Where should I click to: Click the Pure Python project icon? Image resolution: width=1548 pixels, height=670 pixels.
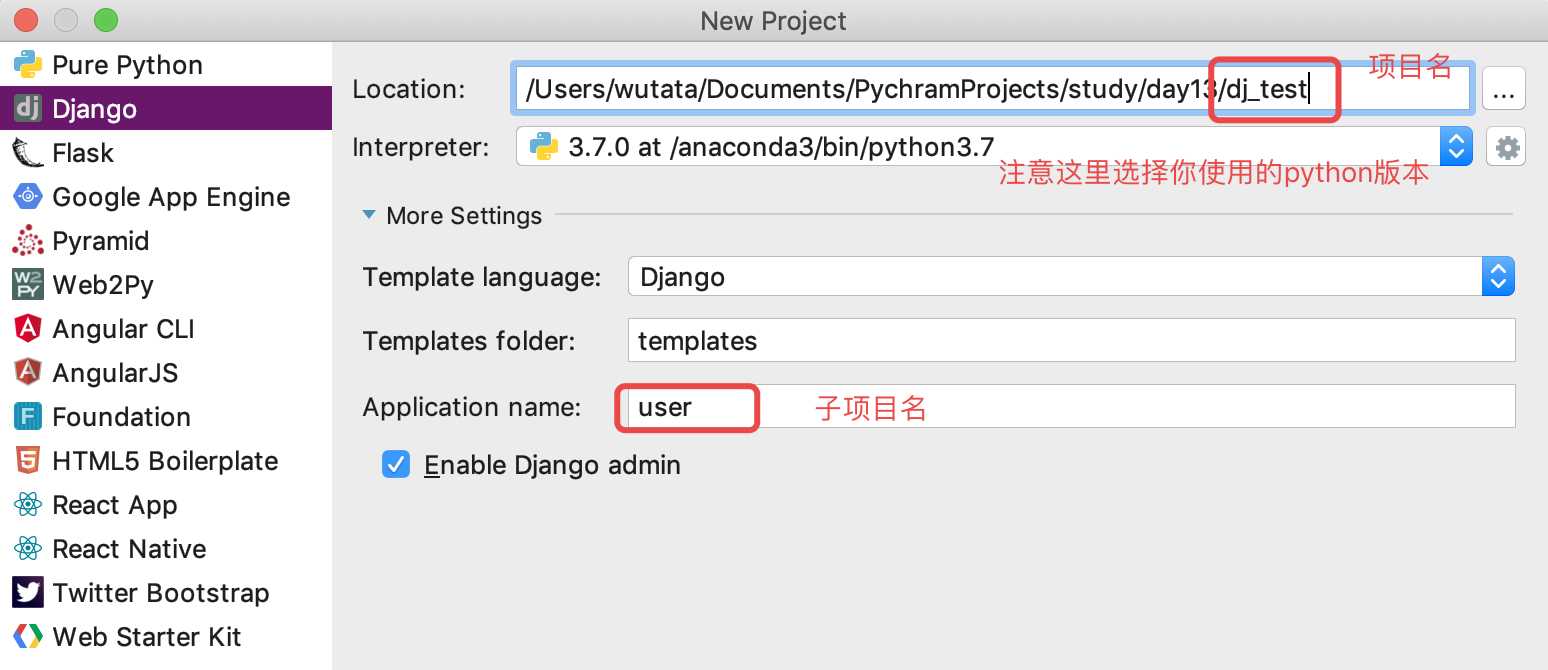27,65
